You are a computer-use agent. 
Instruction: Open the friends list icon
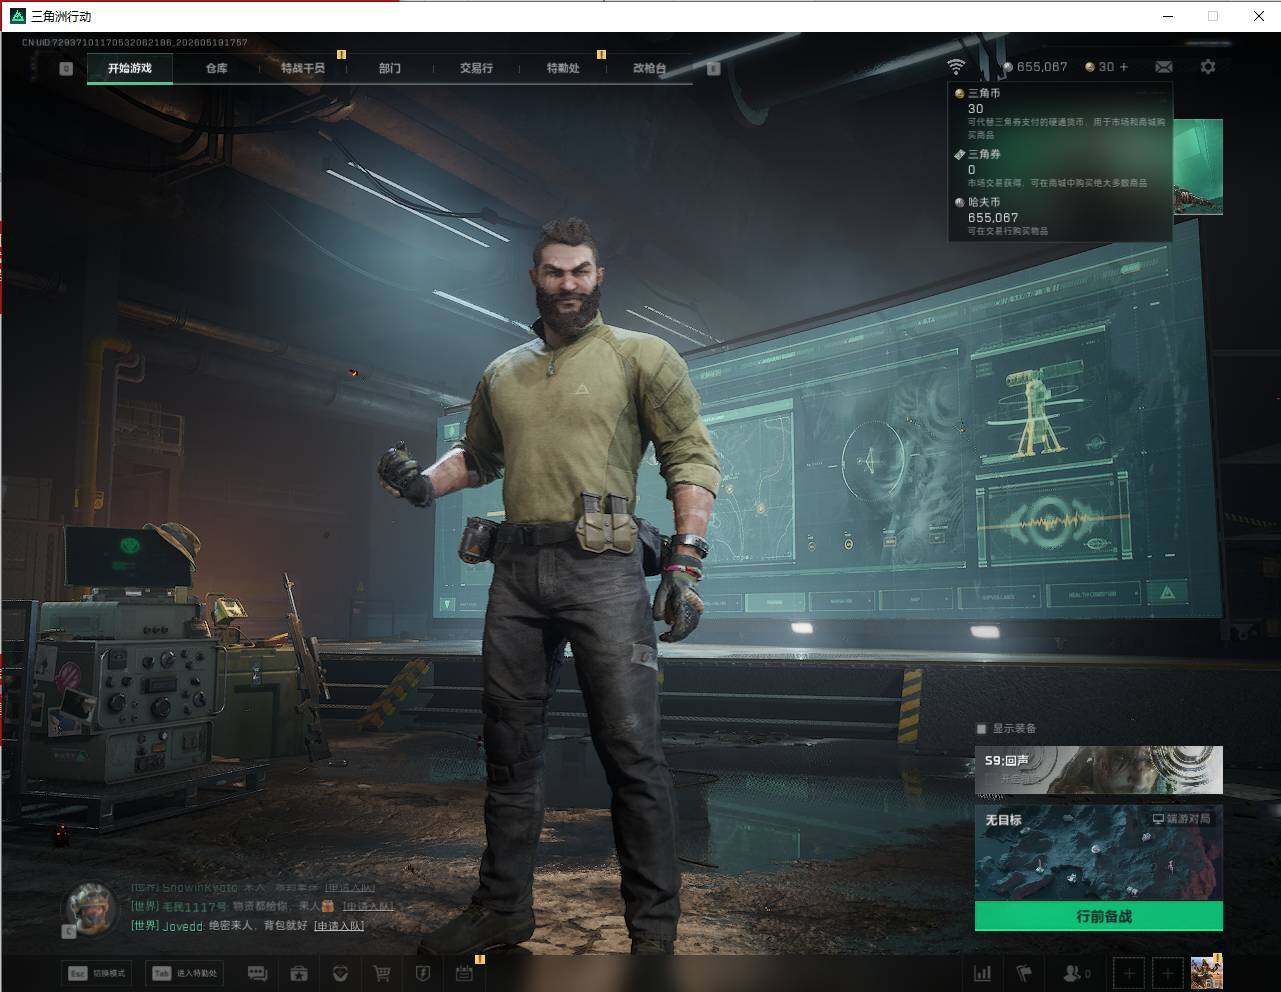tap(1076, 973)
